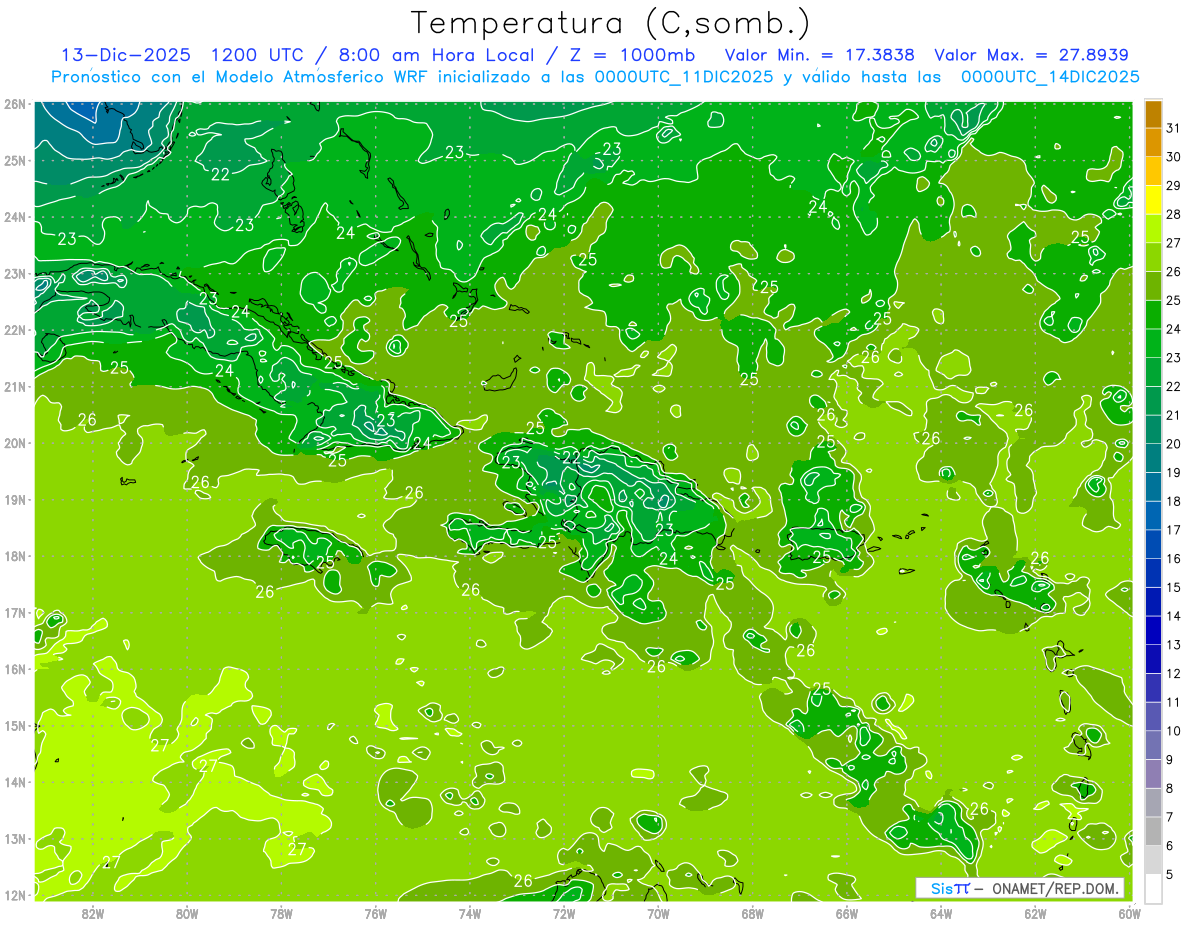Click the "66W" longitude axis label
The width and height of the screenshot is (1200, 927).
pos(847,912)
